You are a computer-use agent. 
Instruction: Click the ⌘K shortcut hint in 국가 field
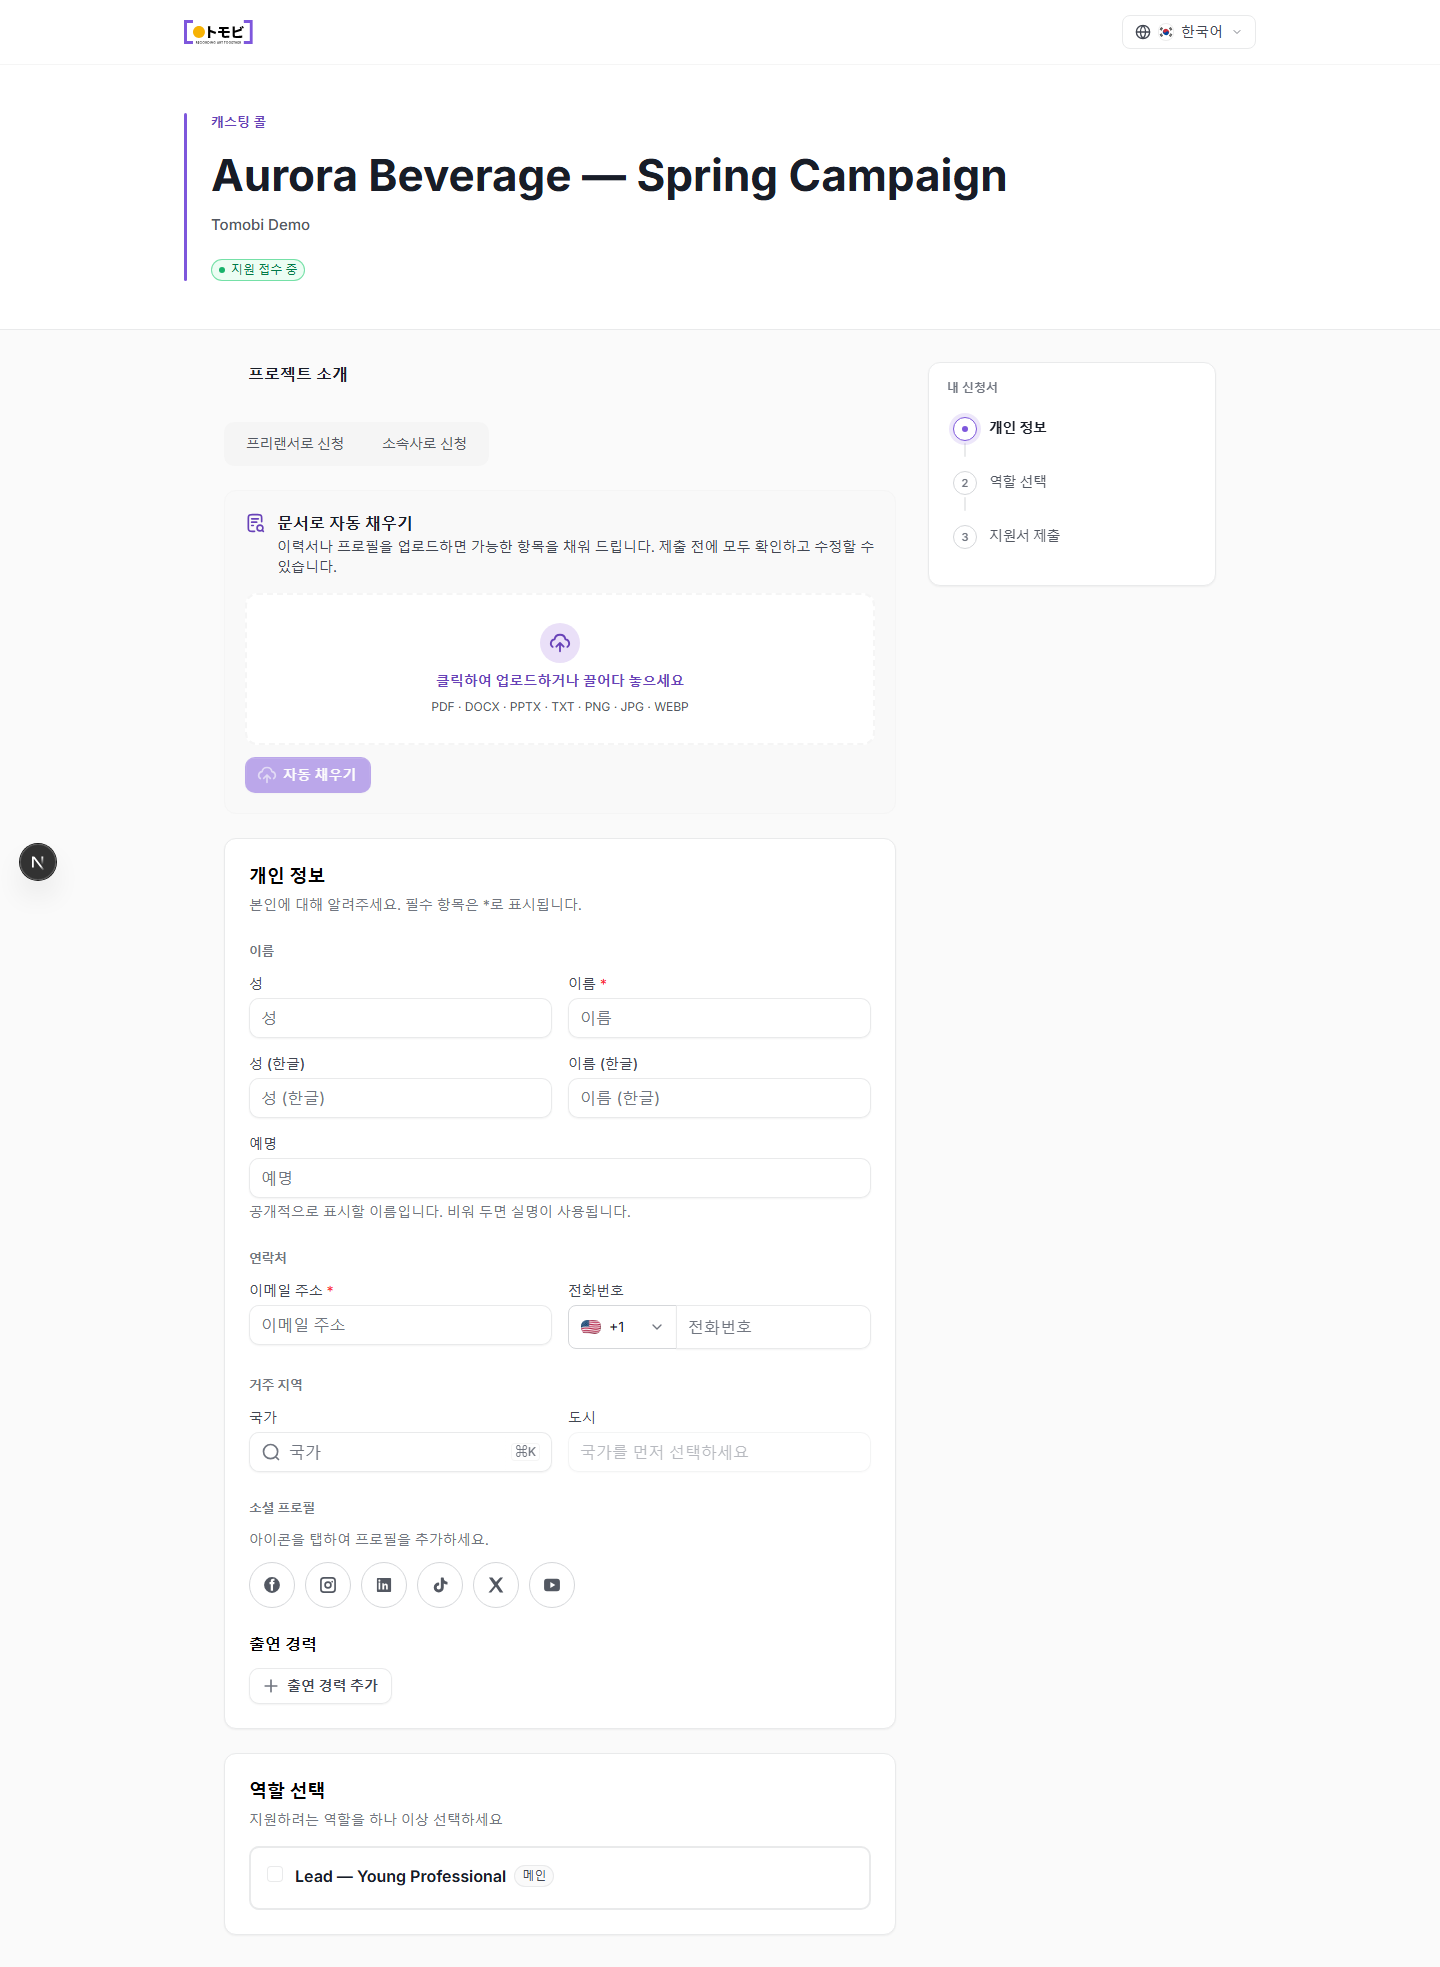coord(526,1452)
